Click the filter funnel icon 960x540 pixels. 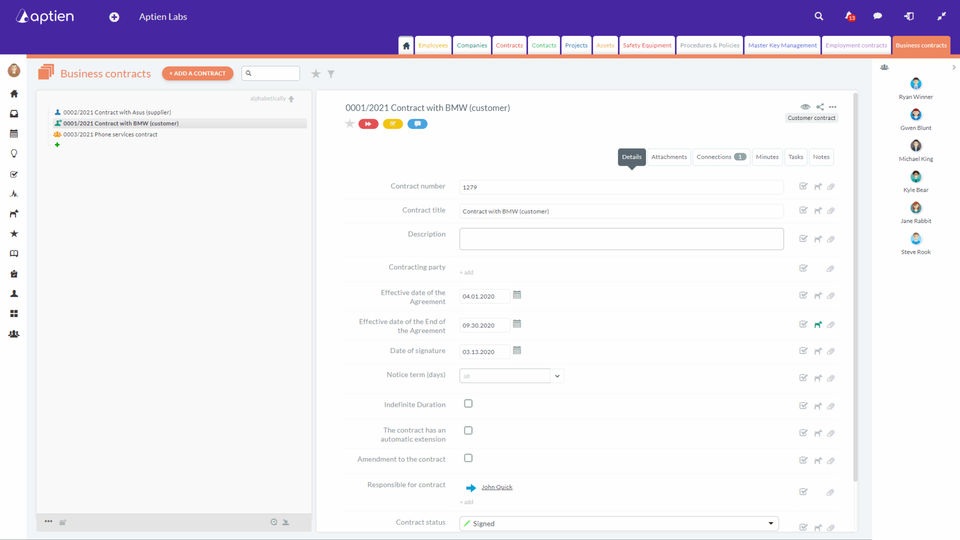click(x=331, y=73)
